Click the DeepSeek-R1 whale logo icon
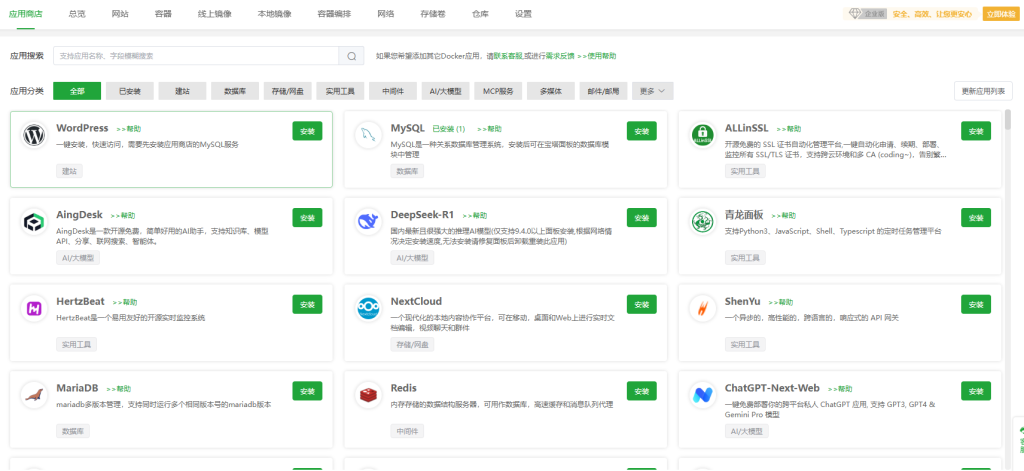1024x471 pixels. [x=368, y=222]
